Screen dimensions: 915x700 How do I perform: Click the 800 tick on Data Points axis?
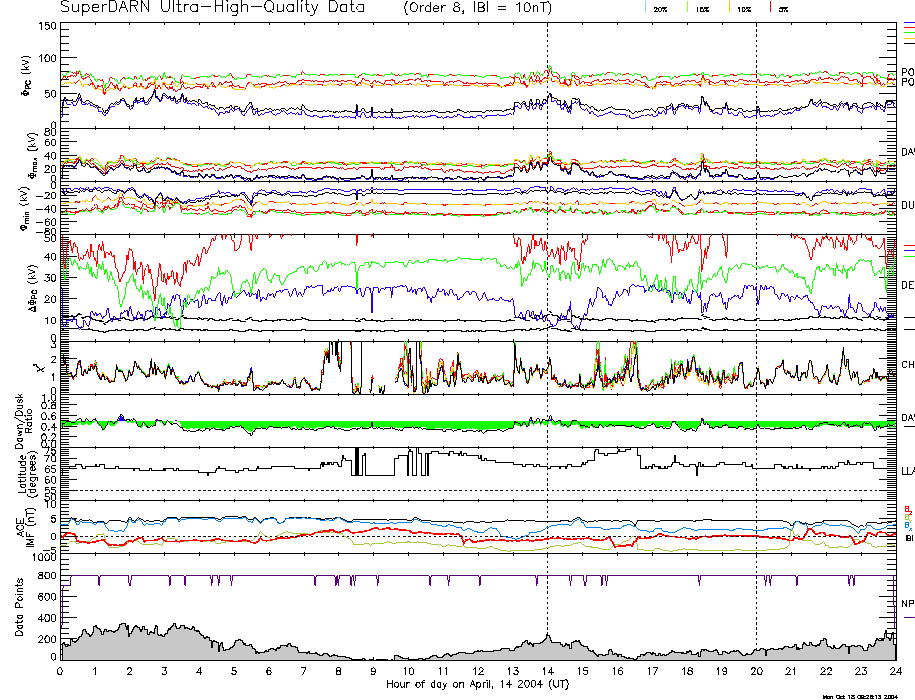48,576
